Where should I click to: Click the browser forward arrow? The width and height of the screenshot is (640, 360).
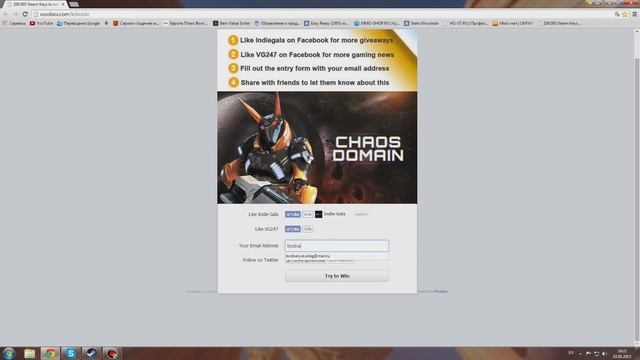pos(15,14)
